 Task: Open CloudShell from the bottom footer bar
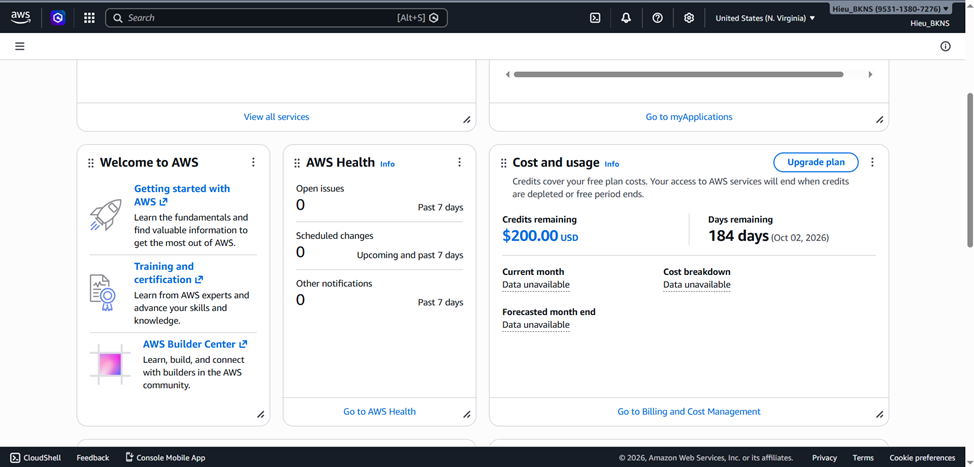click(x=36, y=458)
